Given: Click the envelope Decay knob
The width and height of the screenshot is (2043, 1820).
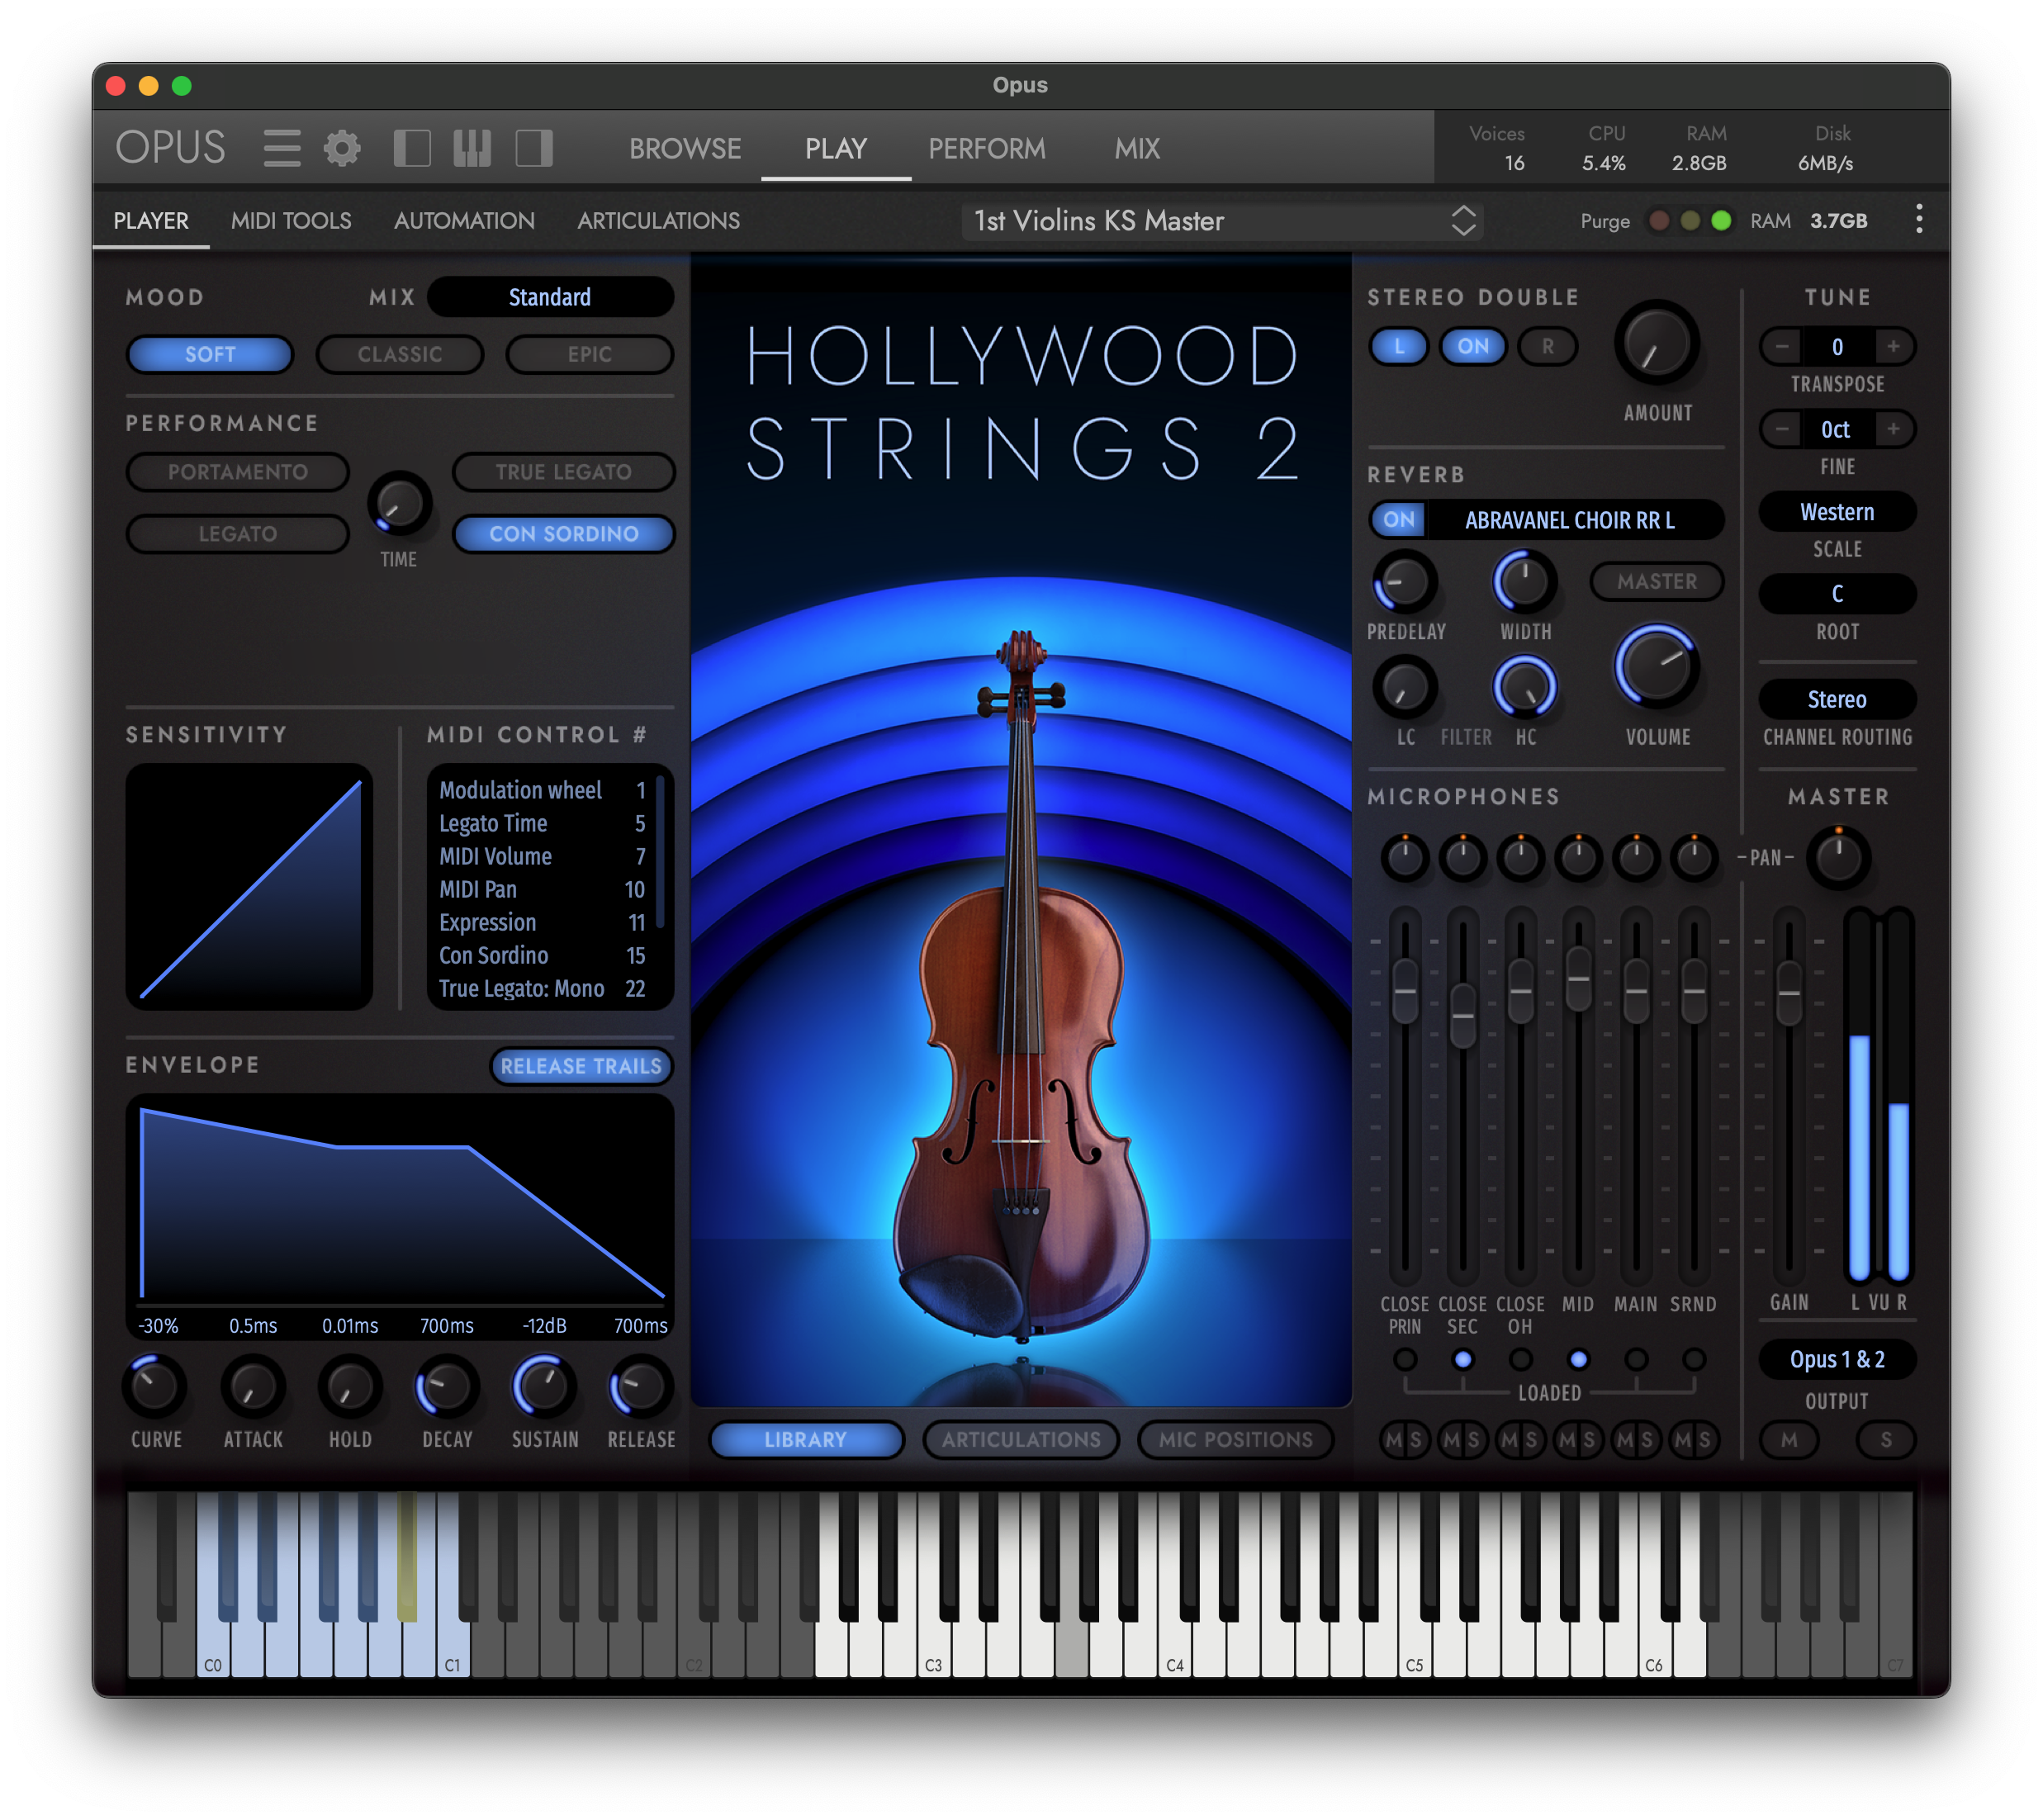Looking at the screenshot, I should pyautogui.click(x=446, y=1387).
